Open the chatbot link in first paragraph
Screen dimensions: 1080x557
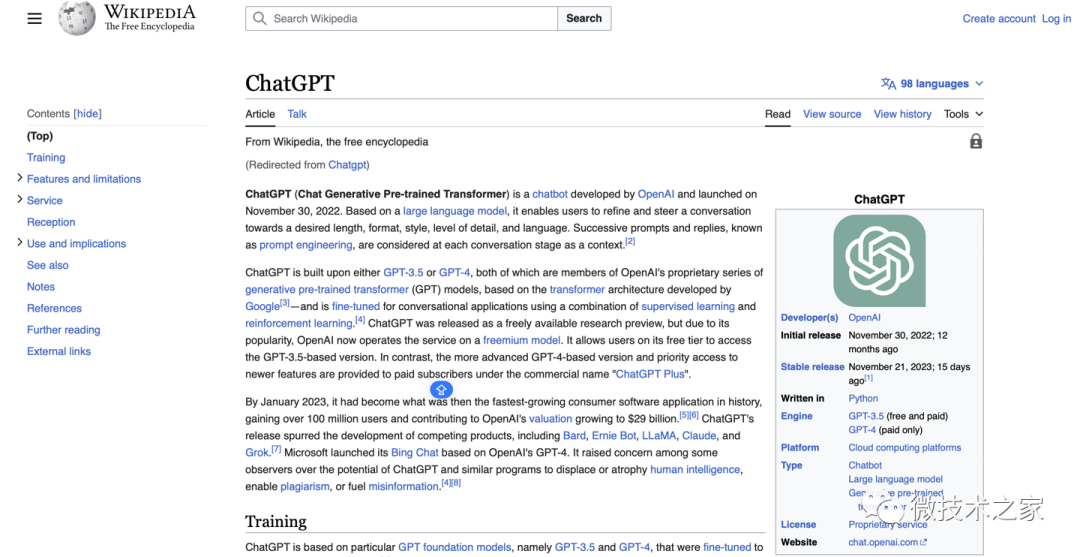click(550, 194)
